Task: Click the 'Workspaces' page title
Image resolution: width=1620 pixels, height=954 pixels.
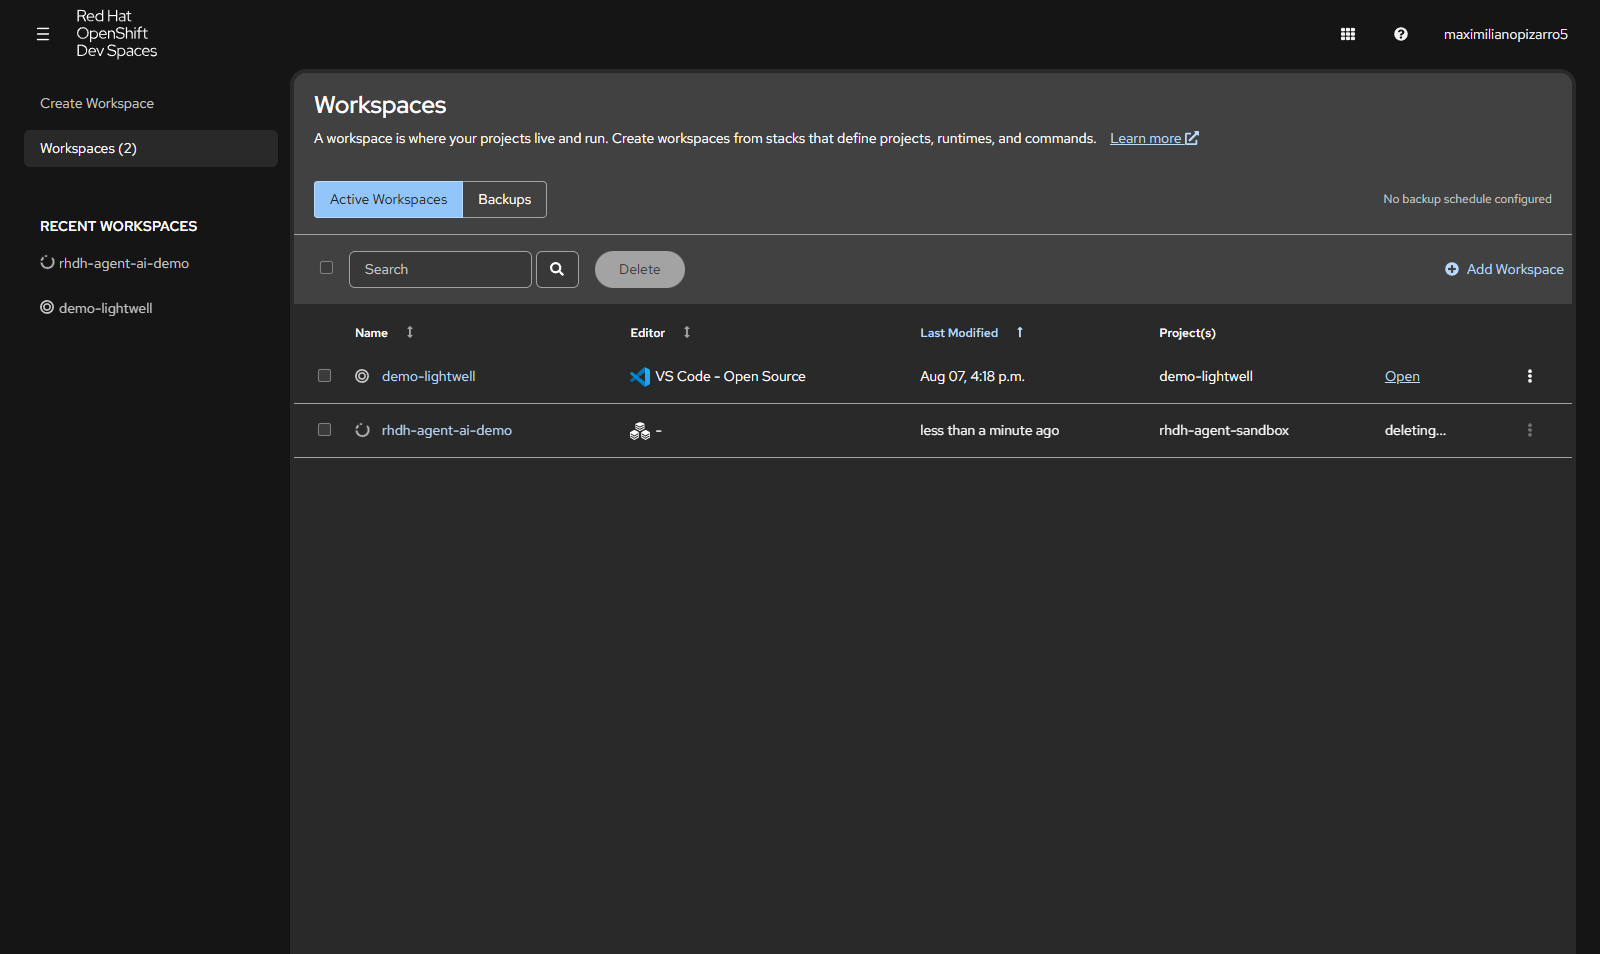Action: click(x=380, y=105)
